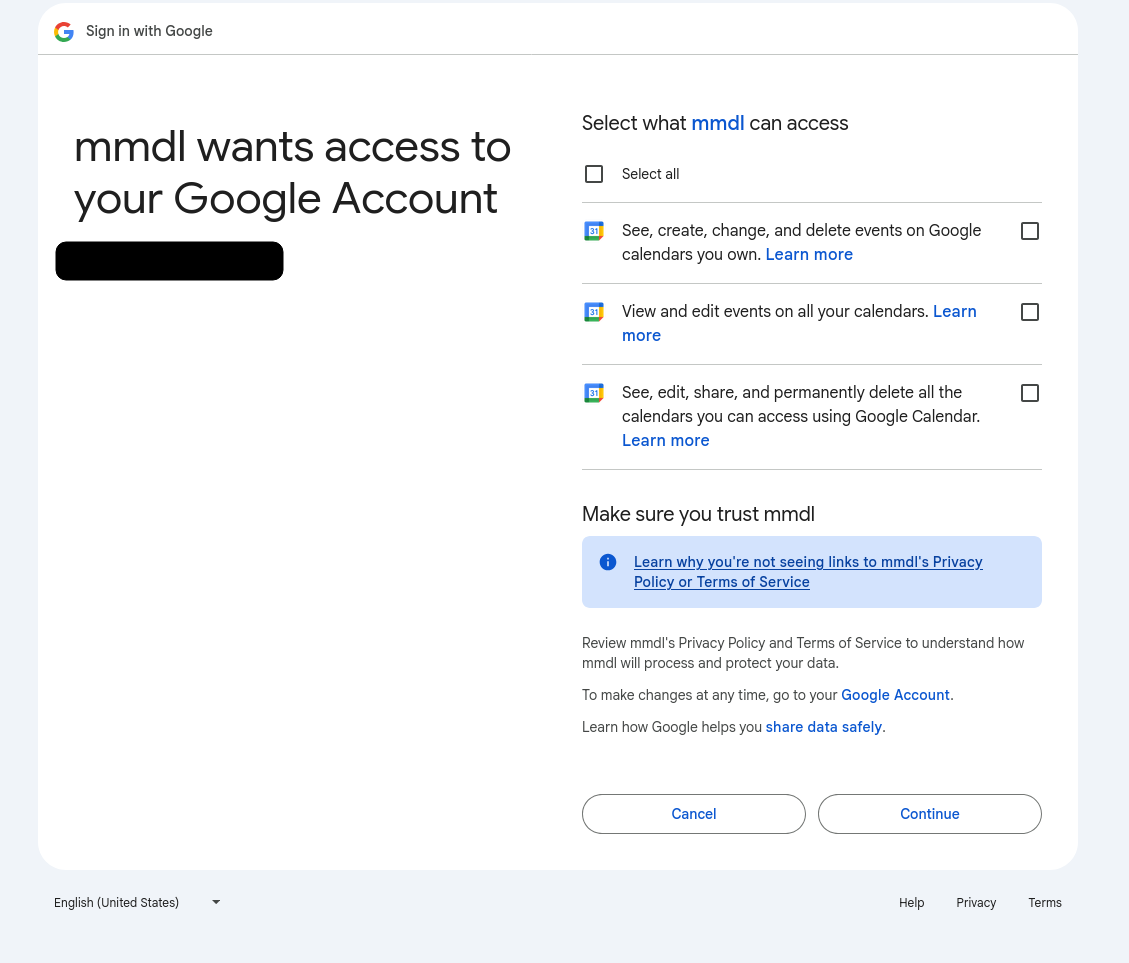Open the share data safely link
The image size is (1129, 963).
(x=824, y=727)
